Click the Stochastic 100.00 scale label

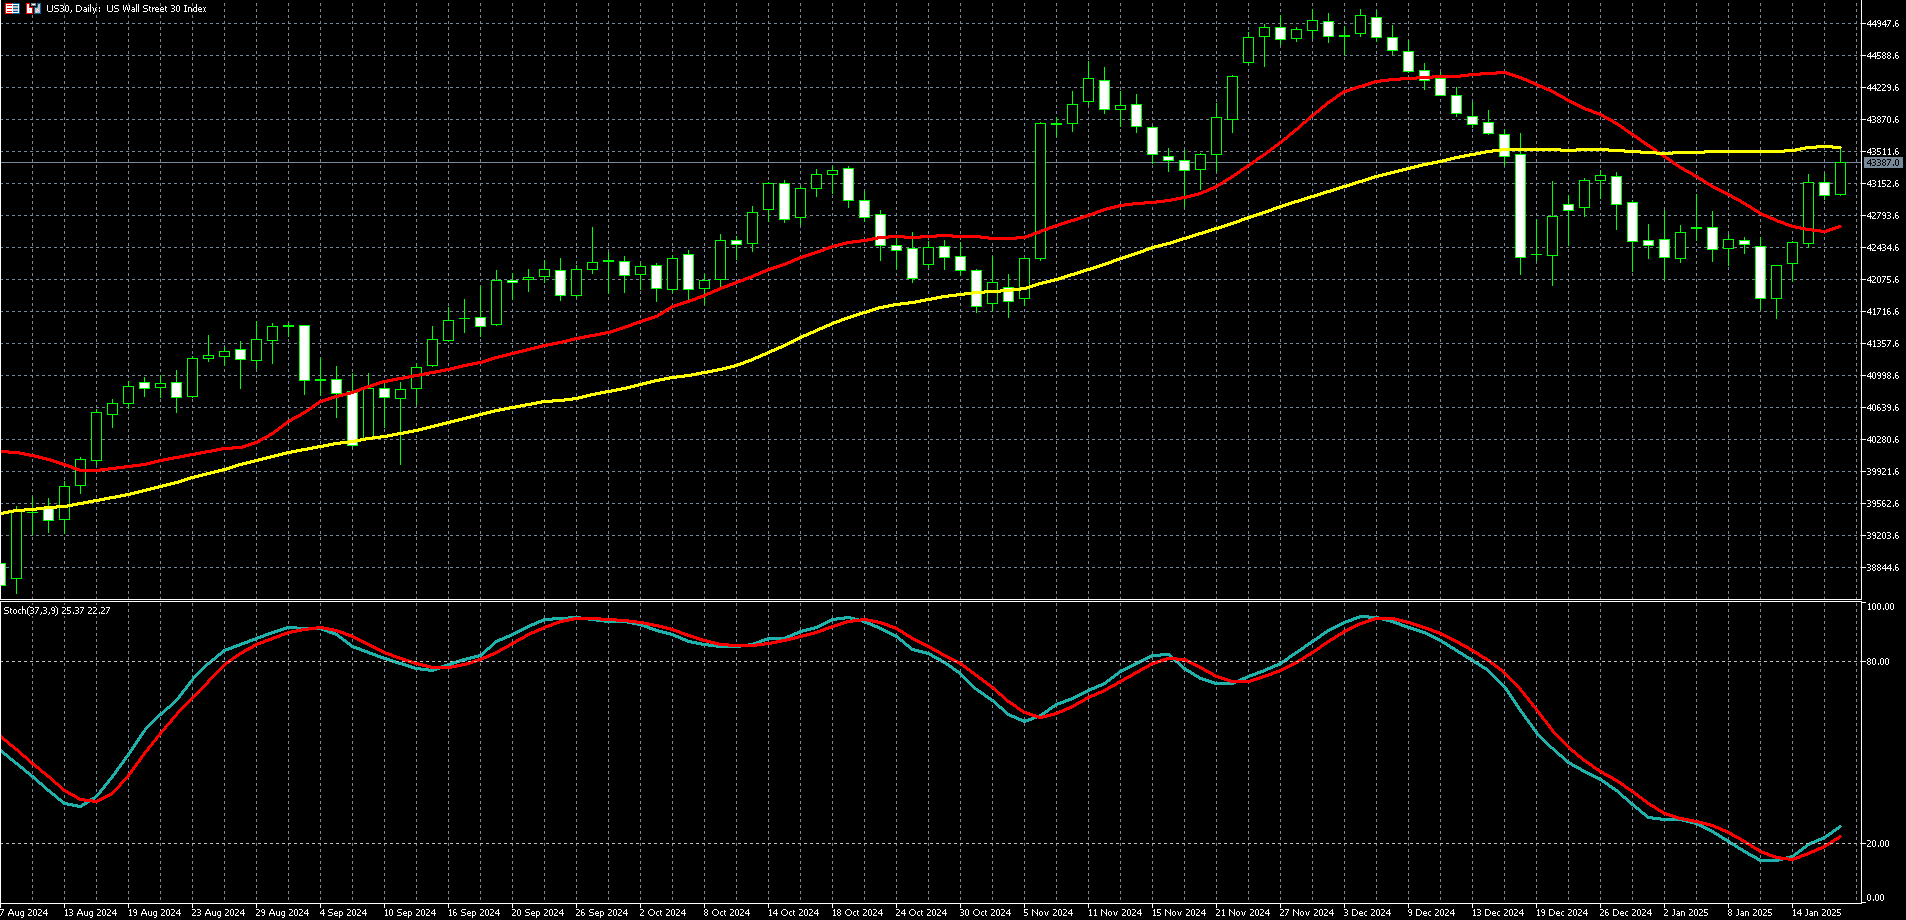click(x=1880, y=607)
